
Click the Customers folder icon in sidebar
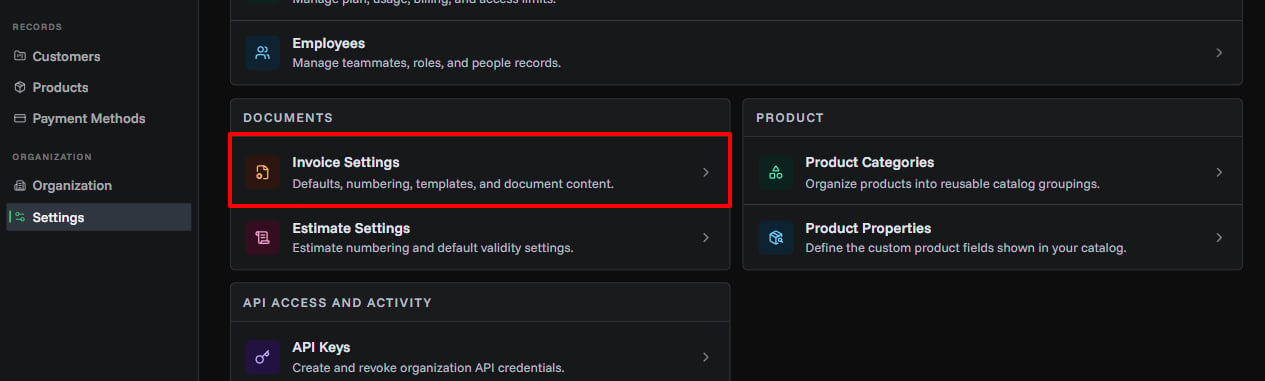[x=20, y=56]
